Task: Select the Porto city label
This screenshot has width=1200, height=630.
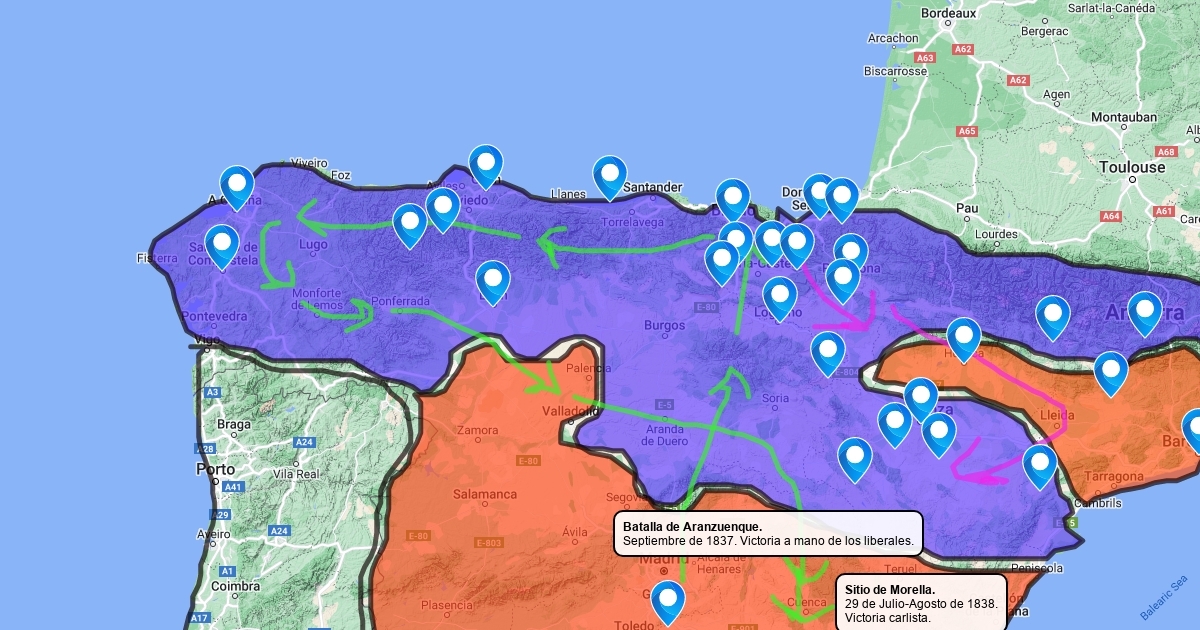Action: pyautogui.click(x=216, y=469)
